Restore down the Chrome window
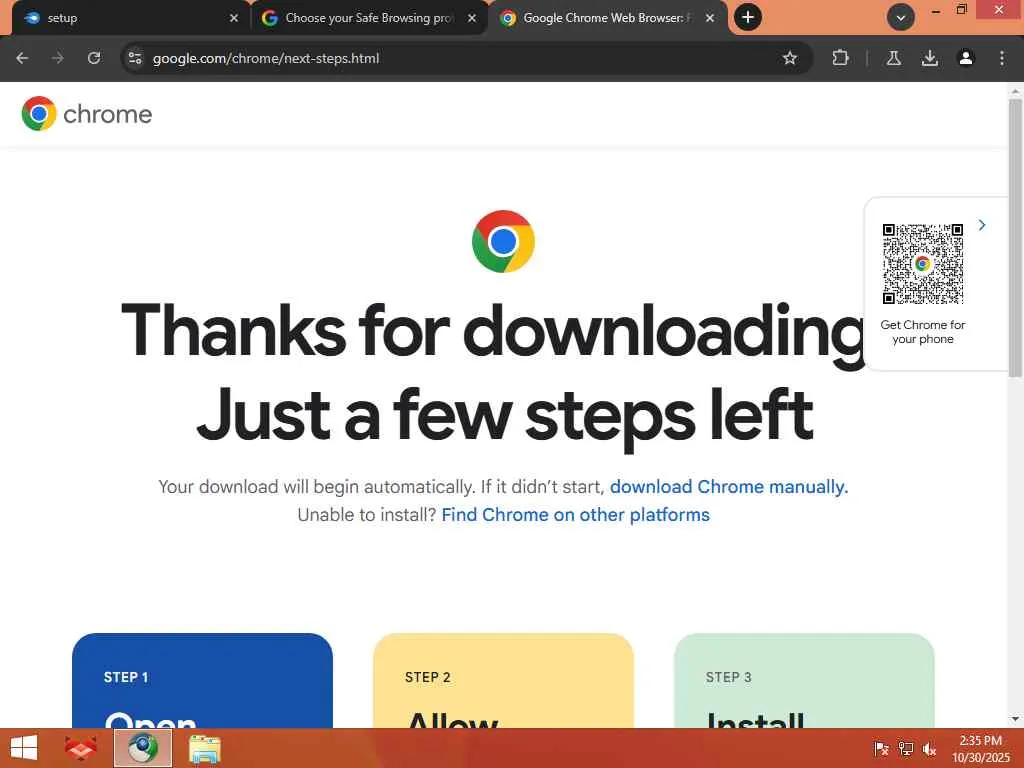 pyautogui.click(x=961, y=10)
